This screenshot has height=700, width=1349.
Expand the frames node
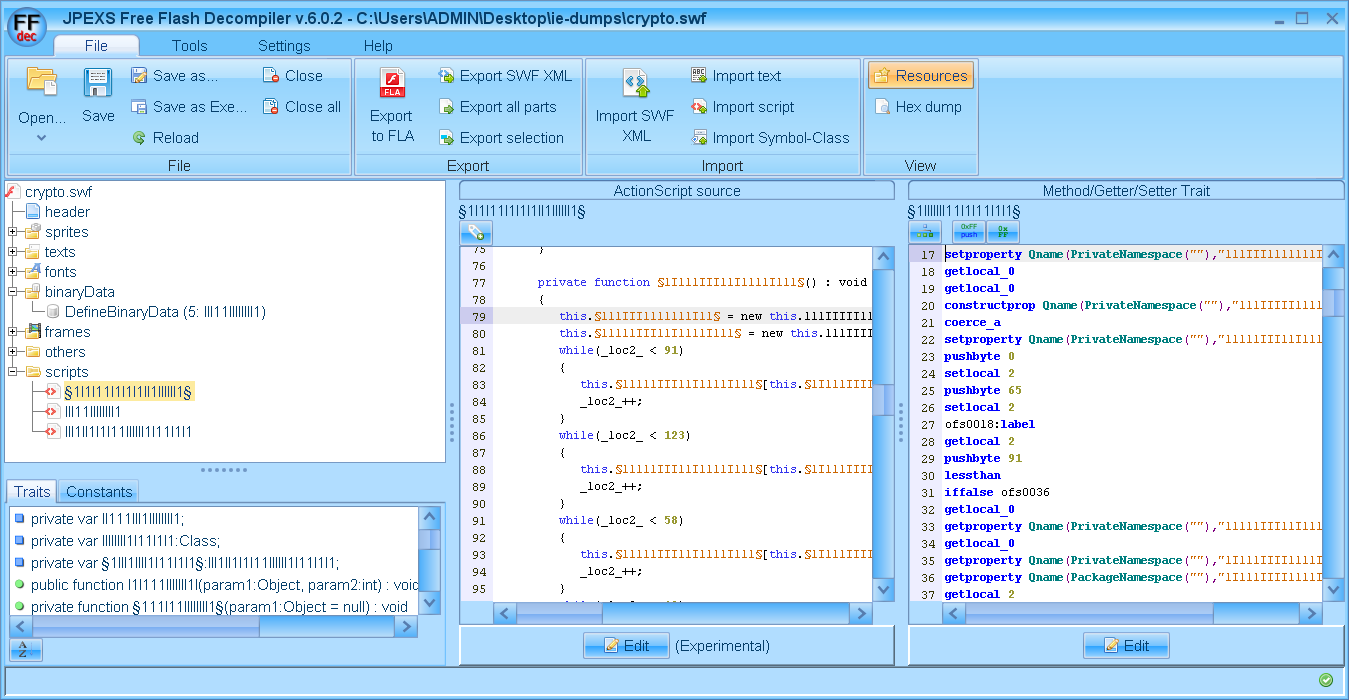(x=13, y=332)
